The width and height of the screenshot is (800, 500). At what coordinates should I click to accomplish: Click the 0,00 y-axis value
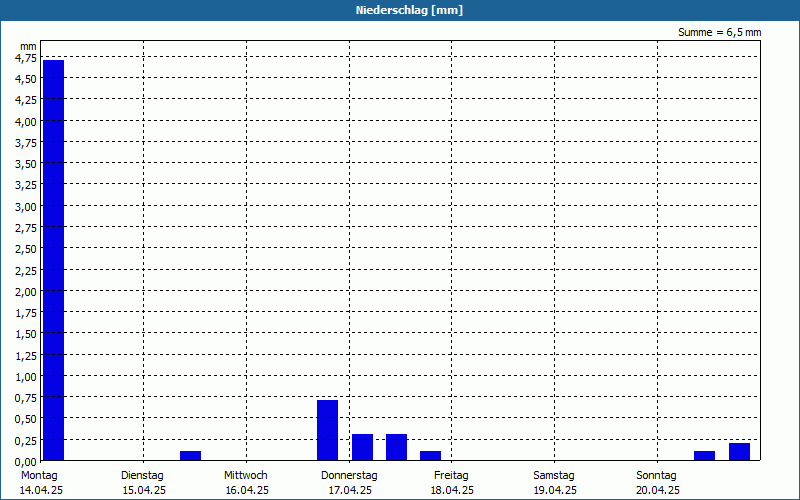click(26, 461)
